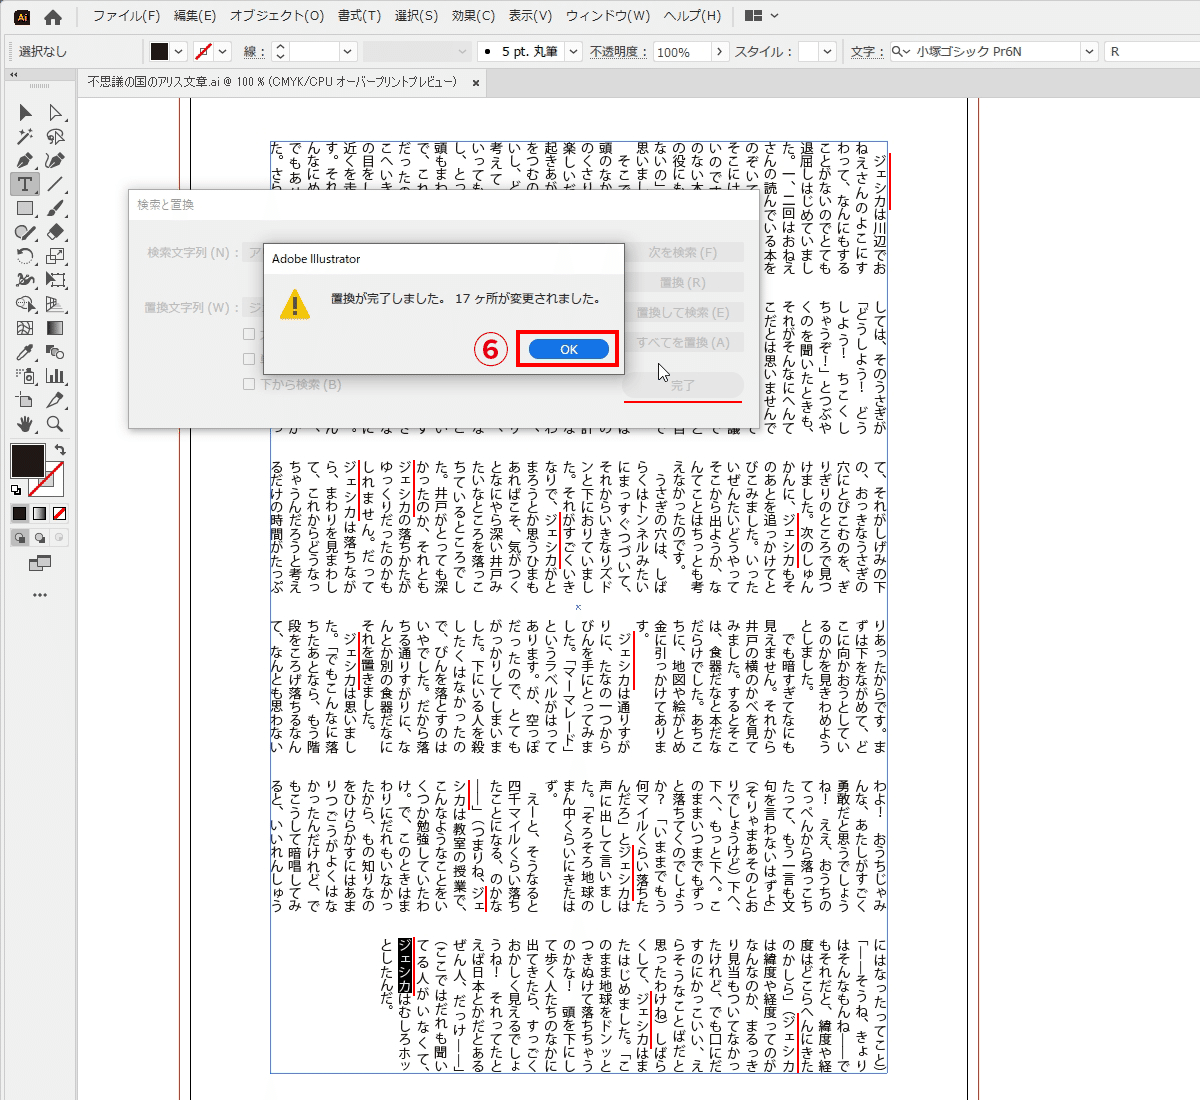Open the スタイル graphic style dropdown

pos(827,51)
